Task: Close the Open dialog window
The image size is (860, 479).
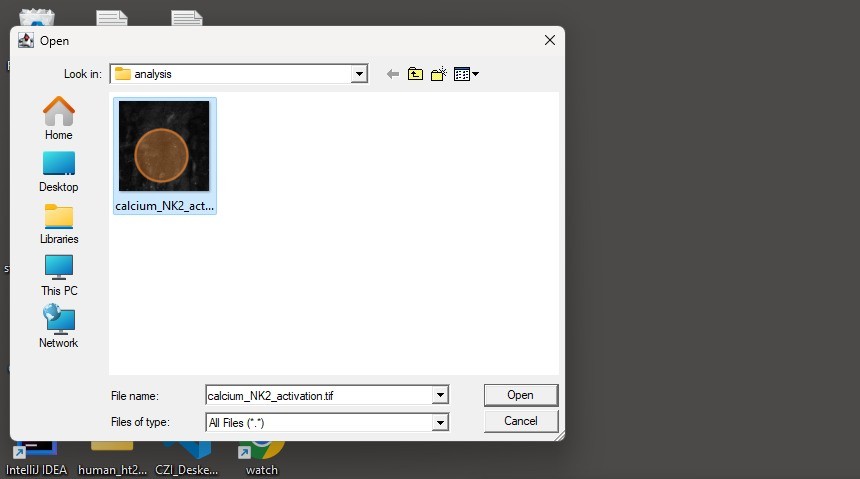Action: tap(549, 40)
